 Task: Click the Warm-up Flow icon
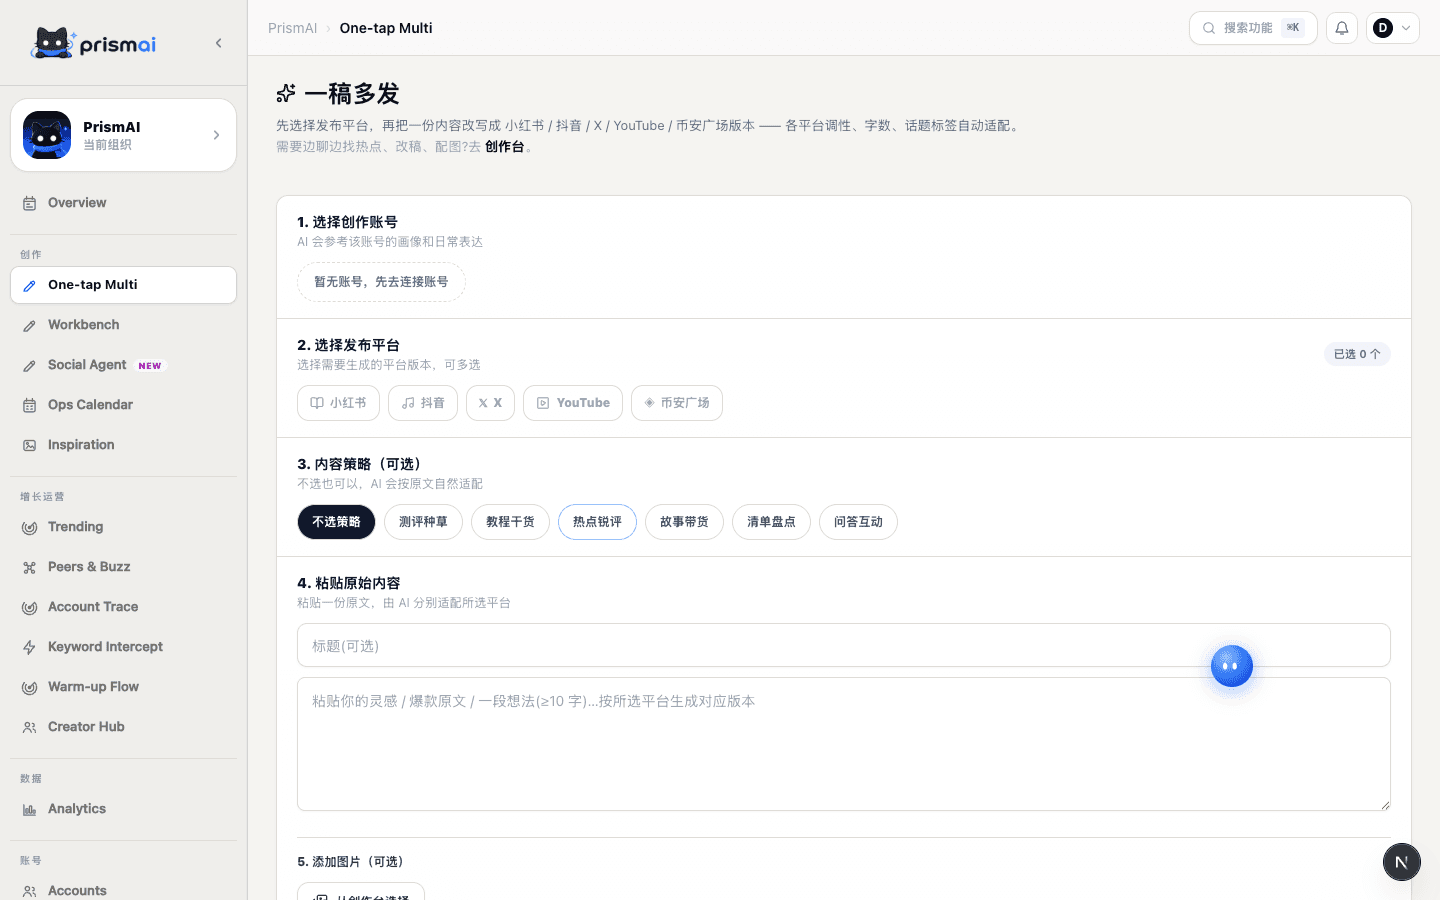click(x=30, y=687)
